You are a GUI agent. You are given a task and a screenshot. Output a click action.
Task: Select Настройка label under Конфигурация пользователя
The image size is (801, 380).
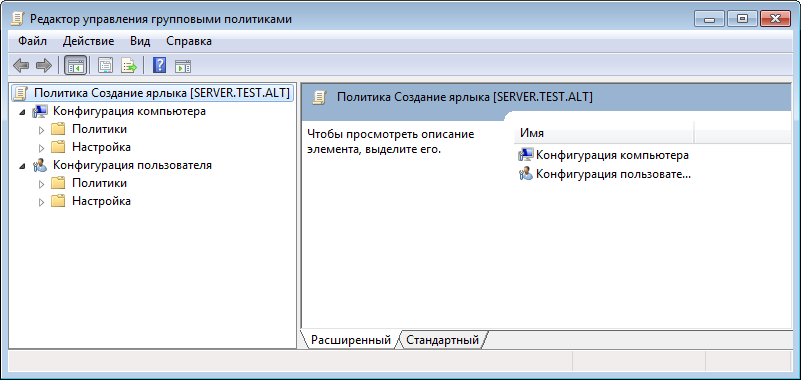click(x=101, y=201)
